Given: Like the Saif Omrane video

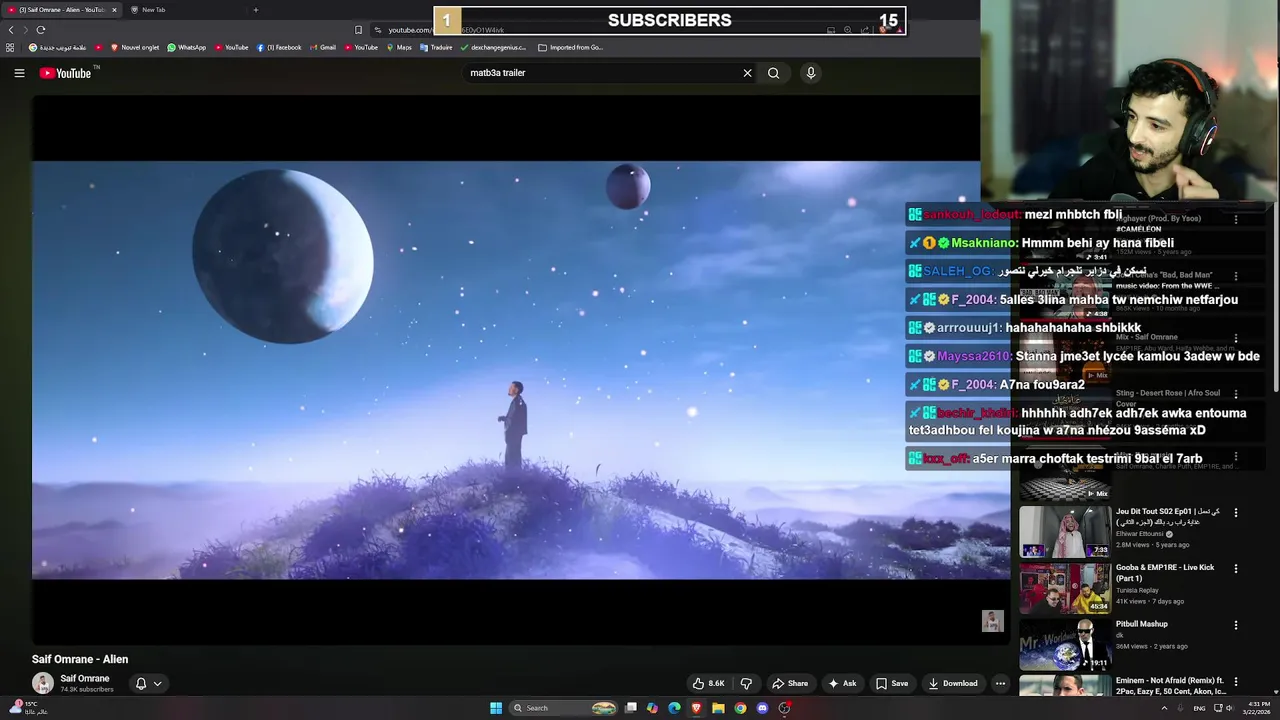Looking at the screenshot, I should click(x=708, y=684).
